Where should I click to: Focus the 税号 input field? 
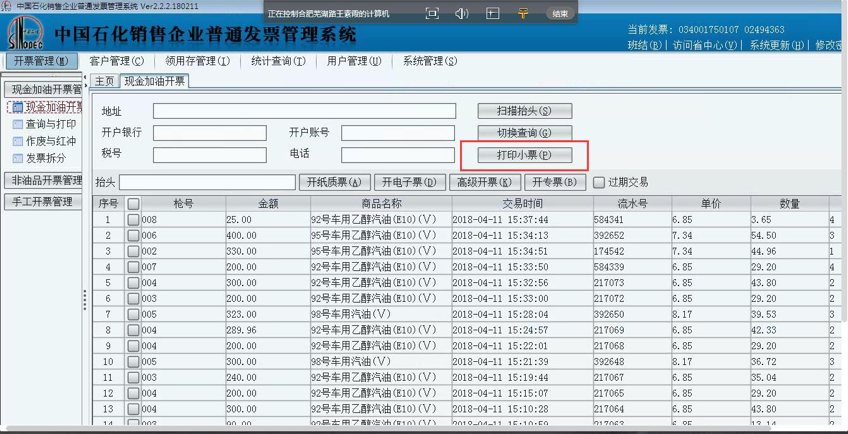(210, 155)
